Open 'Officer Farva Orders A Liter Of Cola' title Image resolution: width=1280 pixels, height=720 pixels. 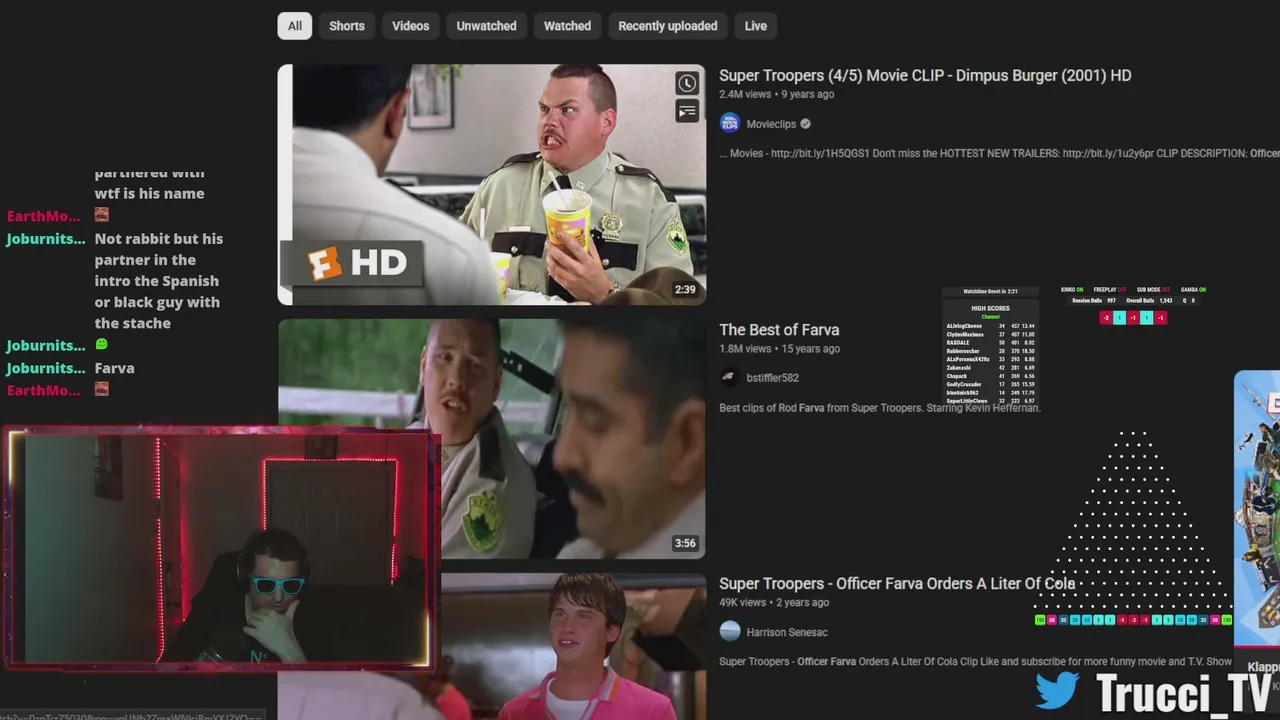point(897,584)
